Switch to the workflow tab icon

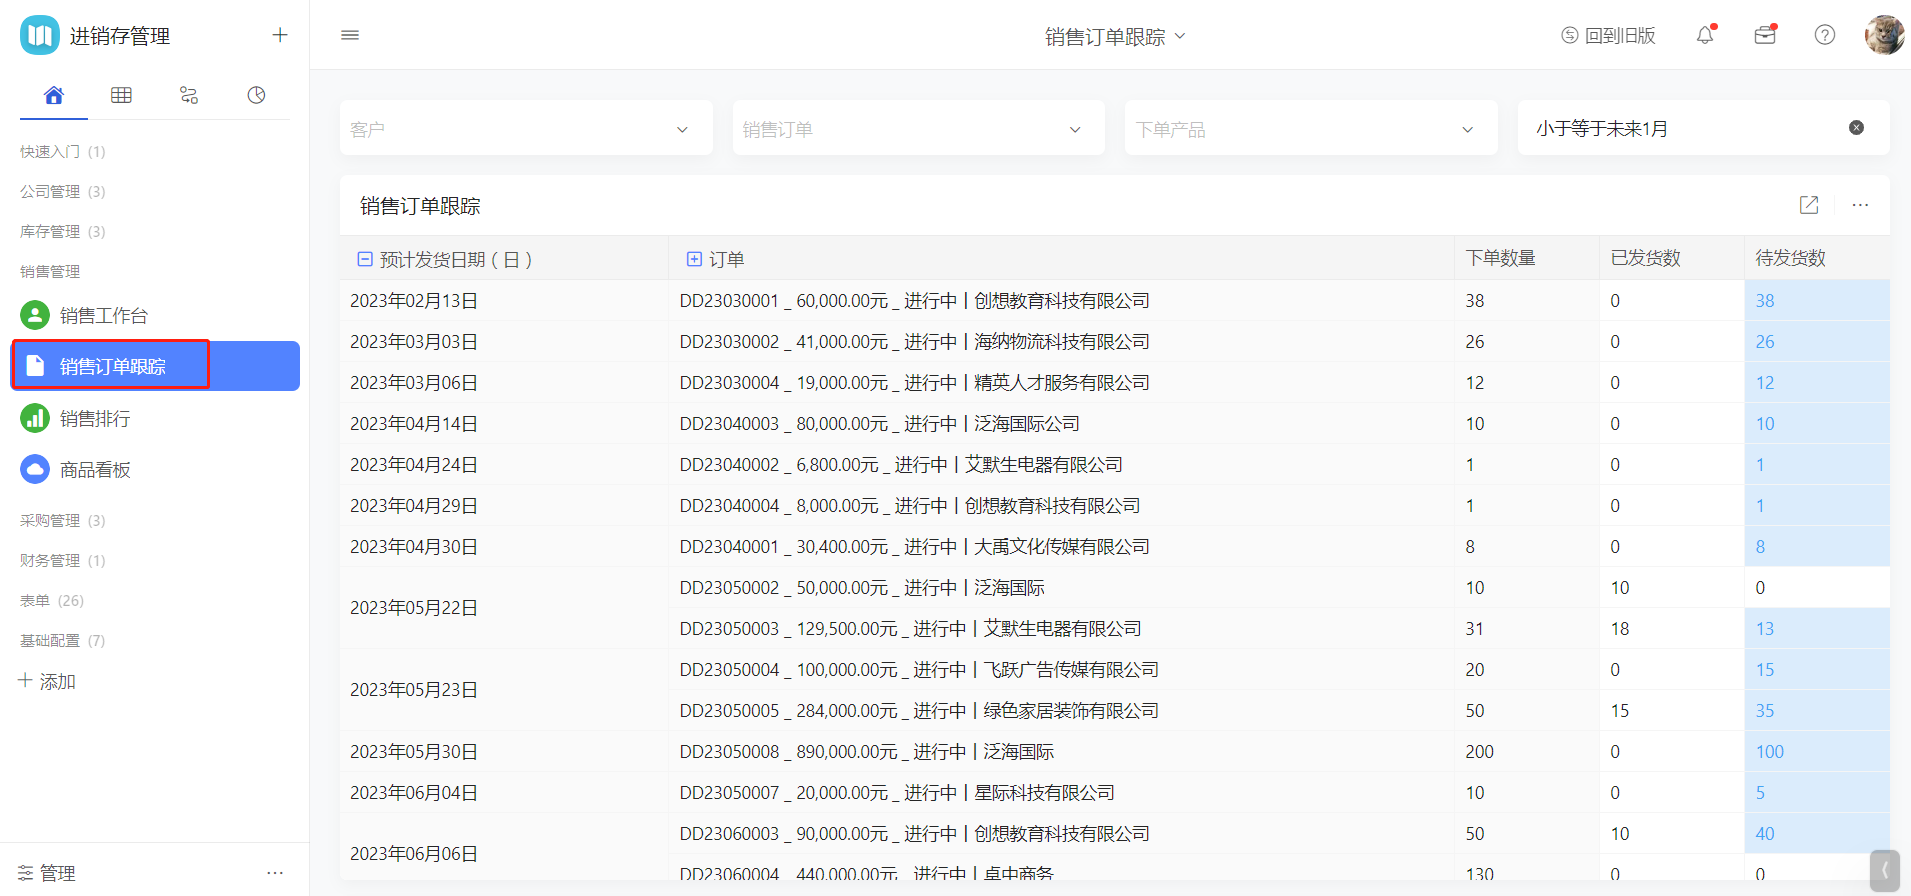(x=189, y=95)
